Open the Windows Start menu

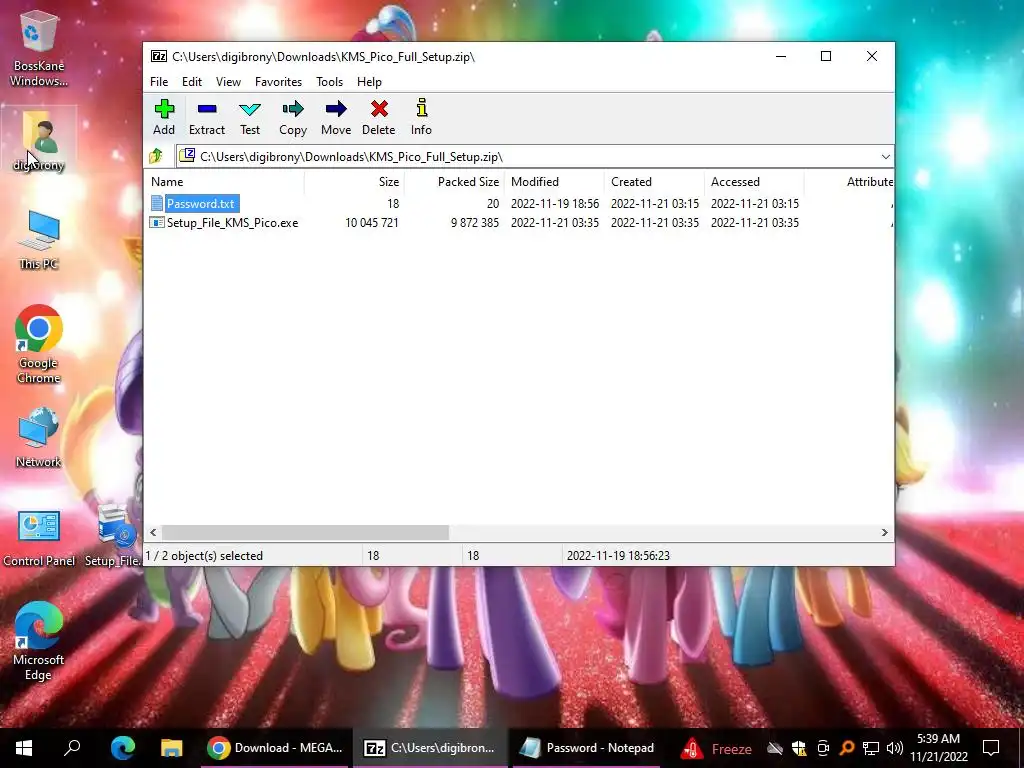[24, 748]
